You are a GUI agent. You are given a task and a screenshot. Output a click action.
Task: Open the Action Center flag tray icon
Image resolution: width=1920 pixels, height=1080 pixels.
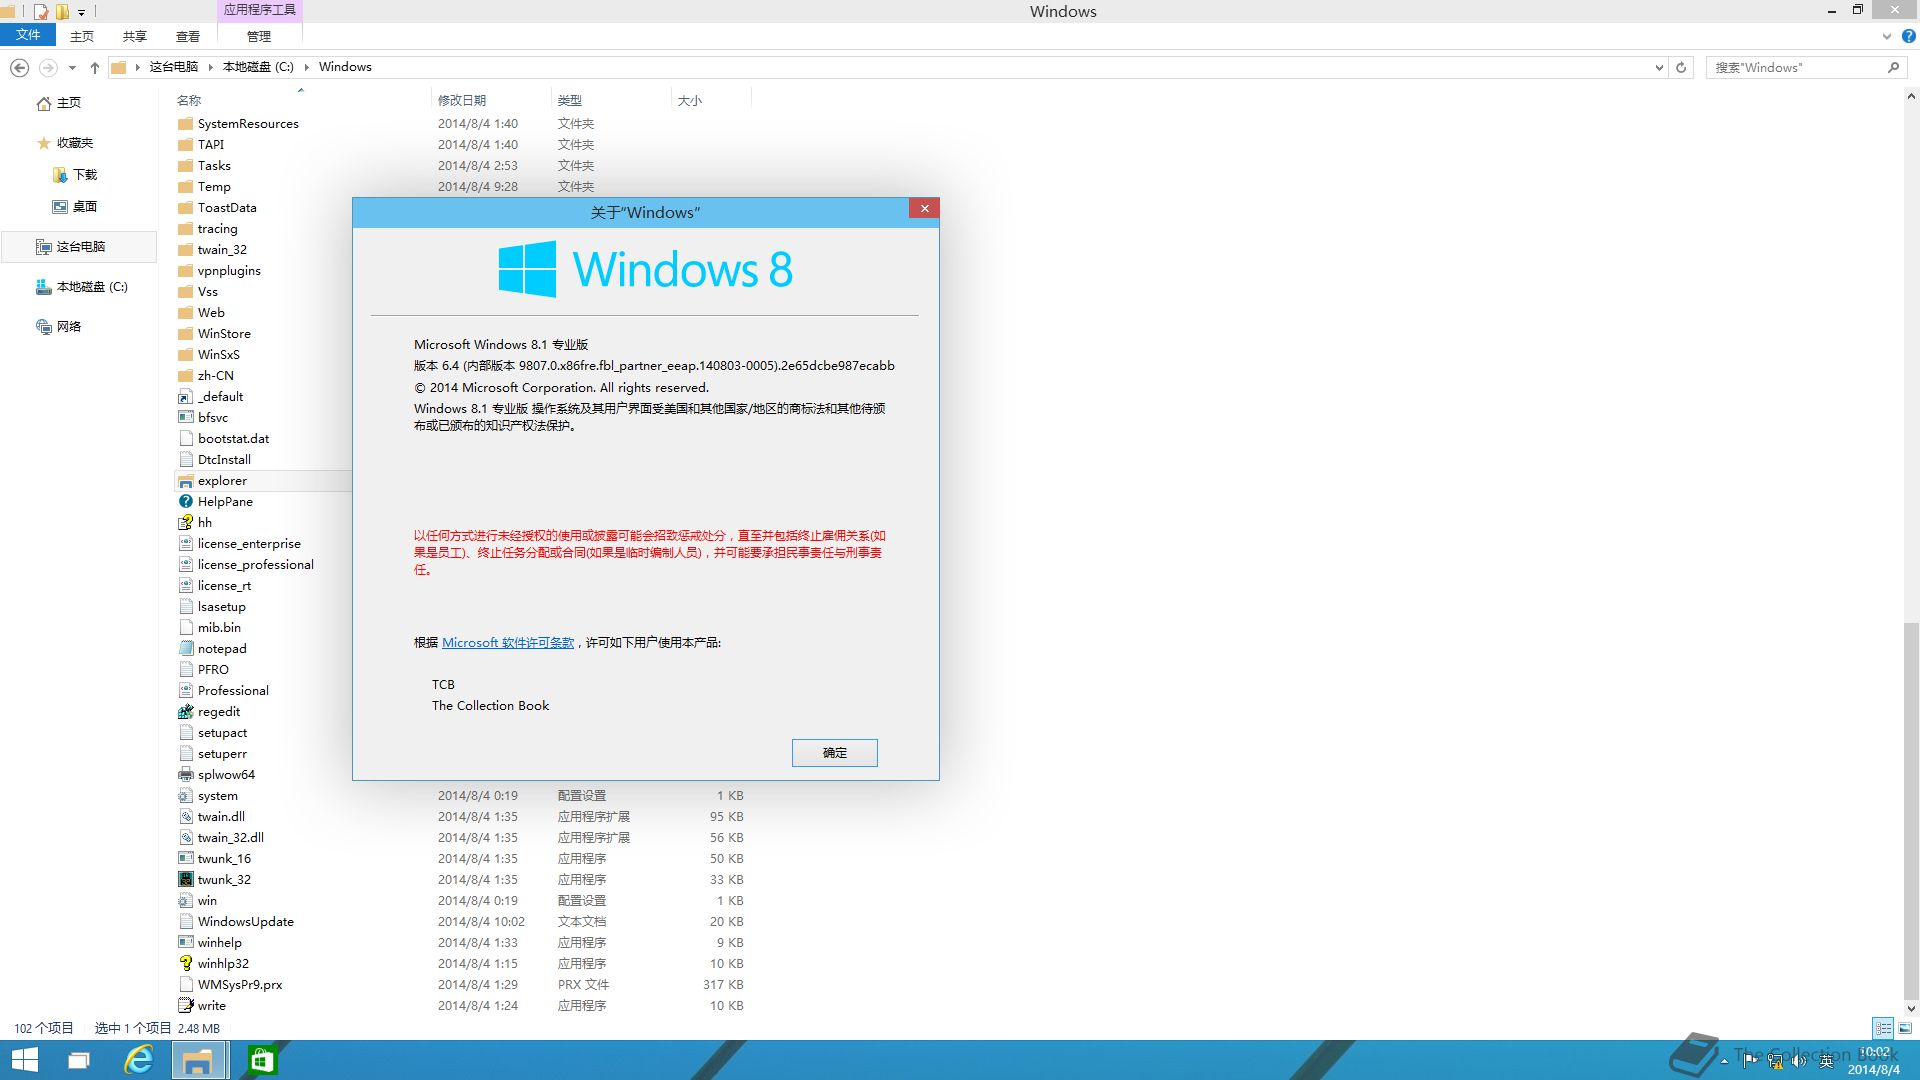[1750, 1061]
